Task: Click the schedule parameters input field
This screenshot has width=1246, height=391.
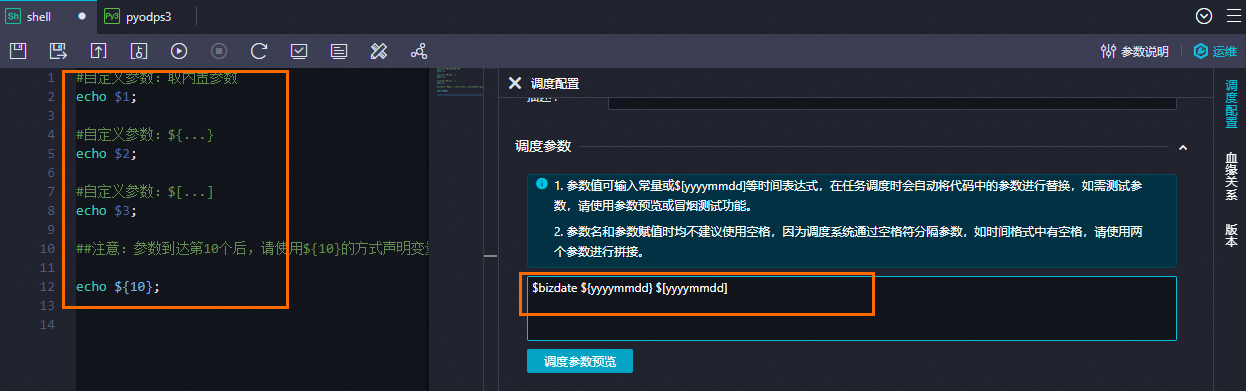Action: tap(851, 308)
